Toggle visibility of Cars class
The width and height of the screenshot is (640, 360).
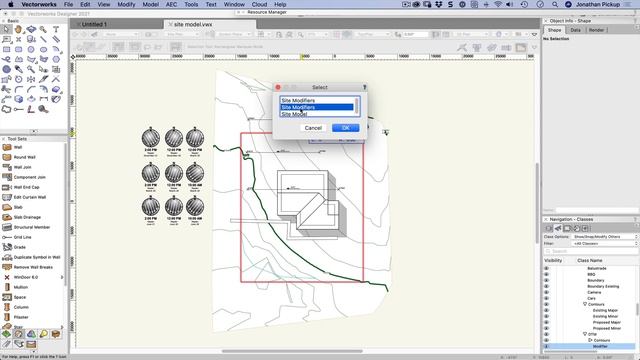547,298
